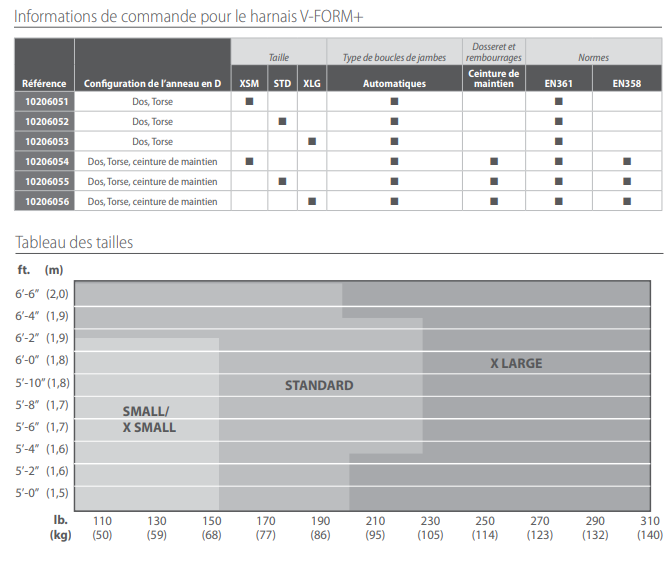The width and height of the screenshot is (671, 573).
Task: Click the XSM size column header
Action: click(249, 84)
